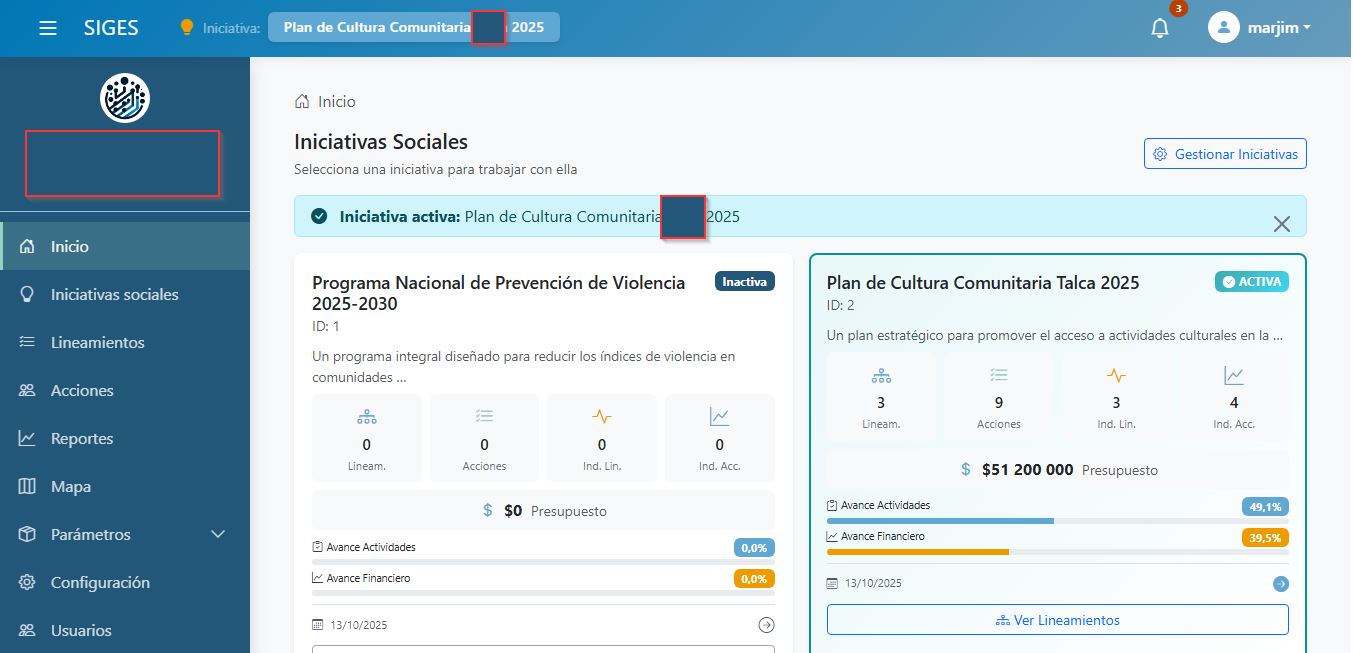Click Ver Lineamientos on the Talca plan card
Viewport: 1353px width, 653px height.
tap(1057, 619)
